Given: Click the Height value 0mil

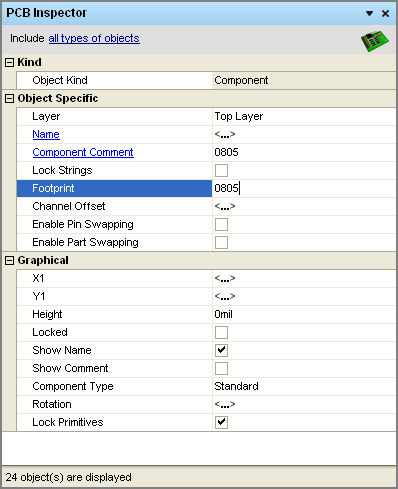Looking at the screenshot, I should pyautogui.click(x=304, y=314).
